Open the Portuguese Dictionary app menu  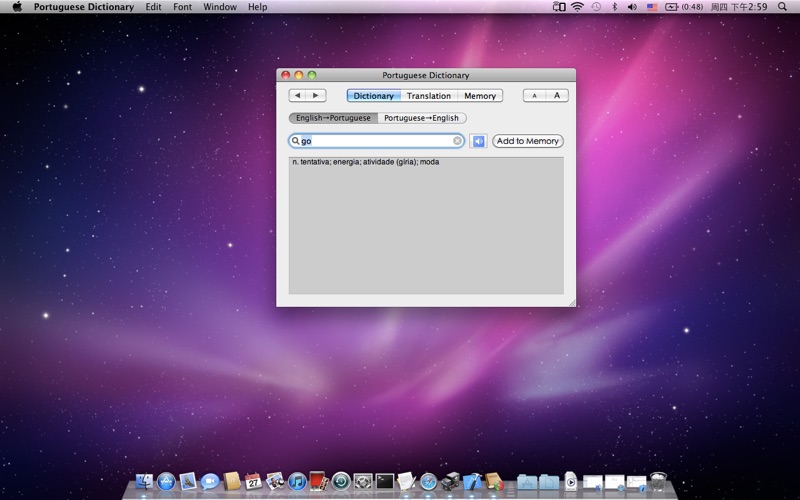[x=84, y=7]
